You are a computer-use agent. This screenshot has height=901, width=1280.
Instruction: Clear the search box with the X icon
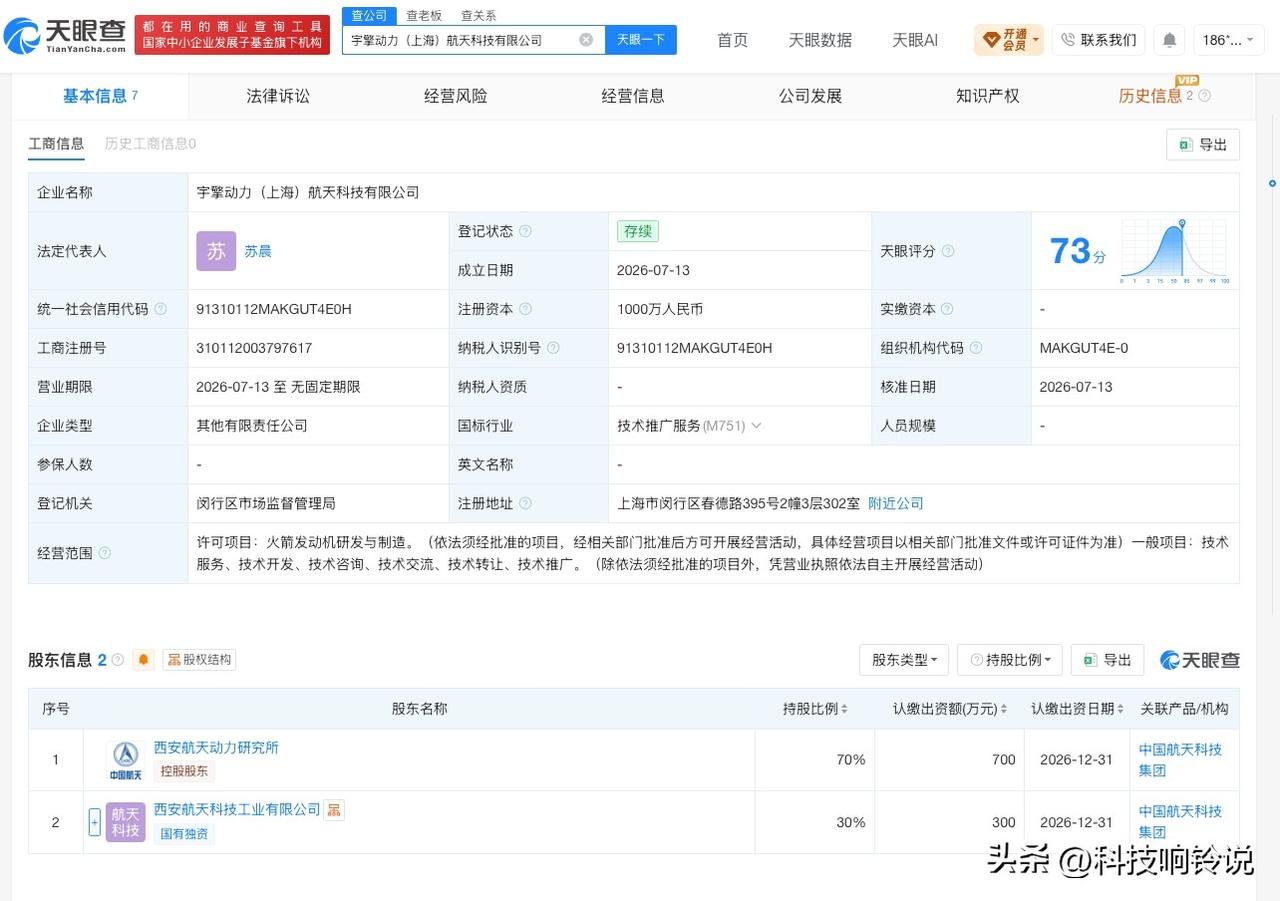coord(586,40)
